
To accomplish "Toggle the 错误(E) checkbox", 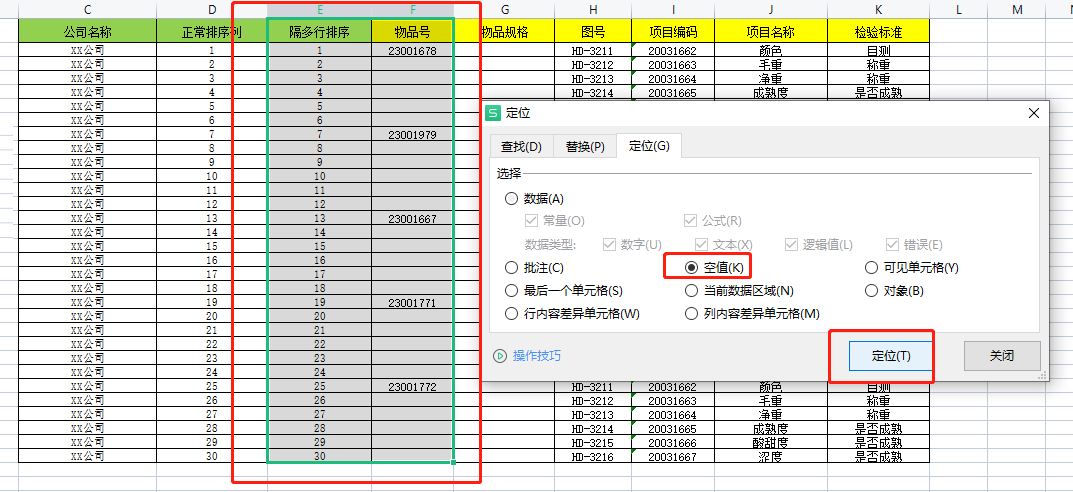I will (892, 244).
